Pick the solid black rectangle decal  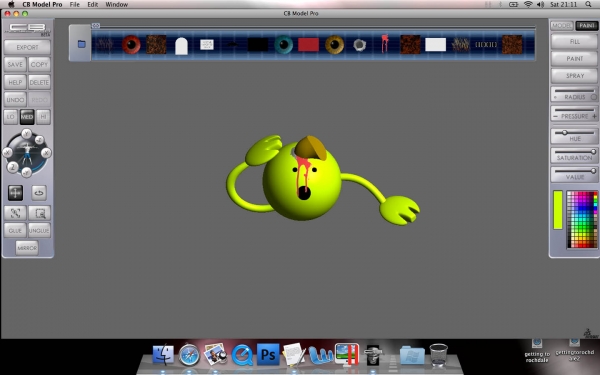click(x=258, y=44)
